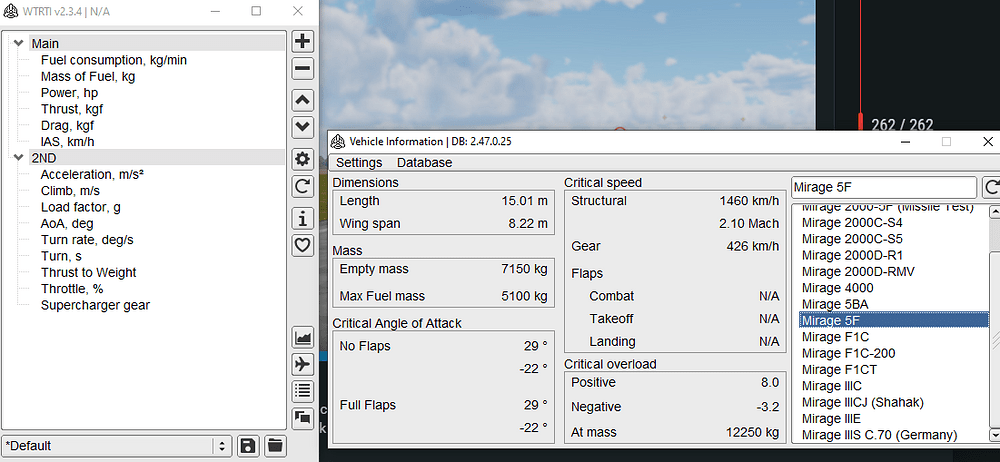1000x462 pixels.
Task: Click the list icon in WTRTI sidebar
Action: click(302, 391)
